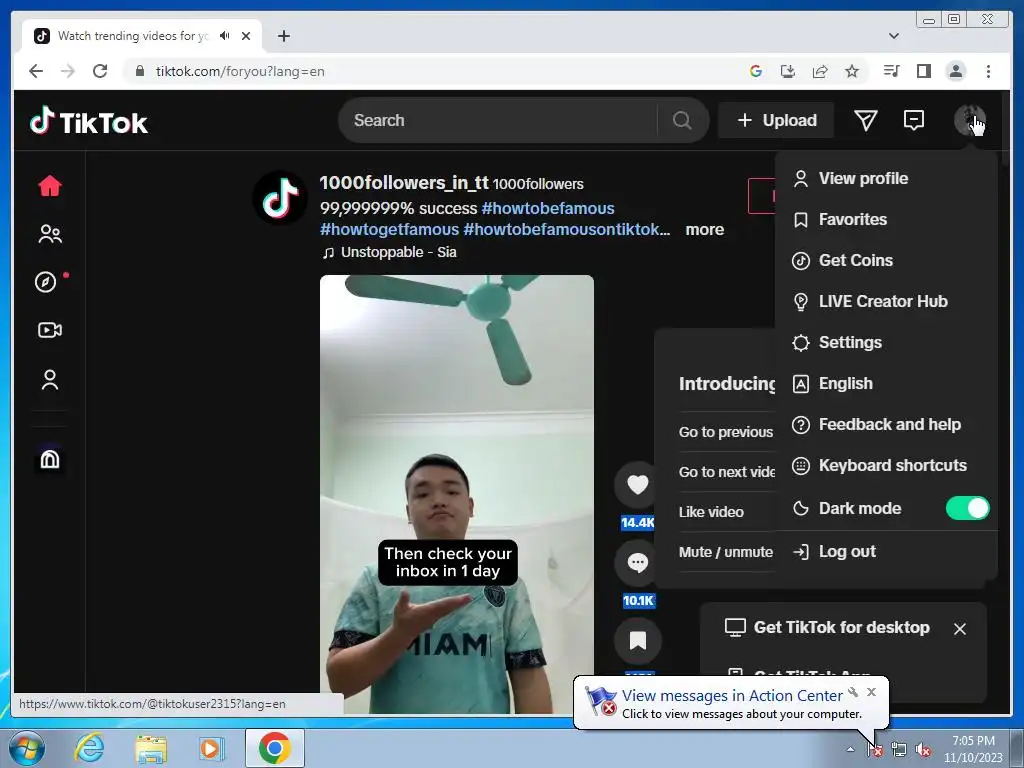The image size is (1024, 768).
Task: Open the Following people icon in sidebar
Action: point(50,234)
